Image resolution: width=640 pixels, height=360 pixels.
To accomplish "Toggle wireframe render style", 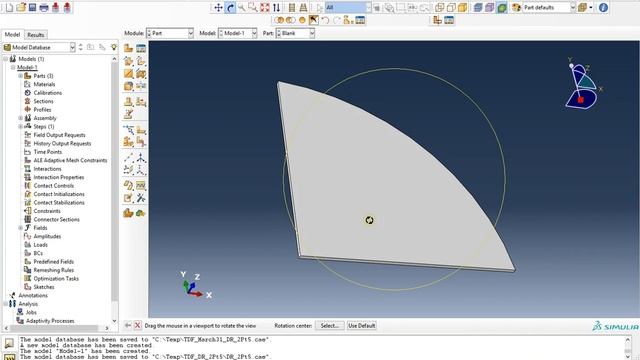I will [440, 7].
